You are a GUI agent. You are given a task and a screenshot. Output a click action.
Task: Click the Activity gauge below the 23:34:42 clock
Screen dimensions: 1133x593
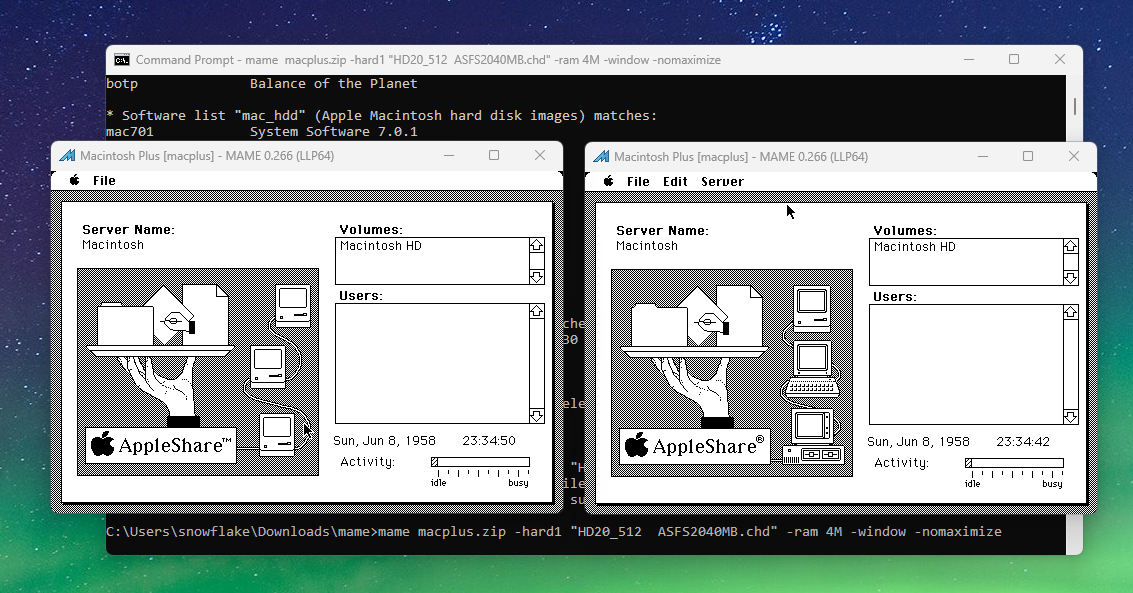click(x=1014, y=463)
